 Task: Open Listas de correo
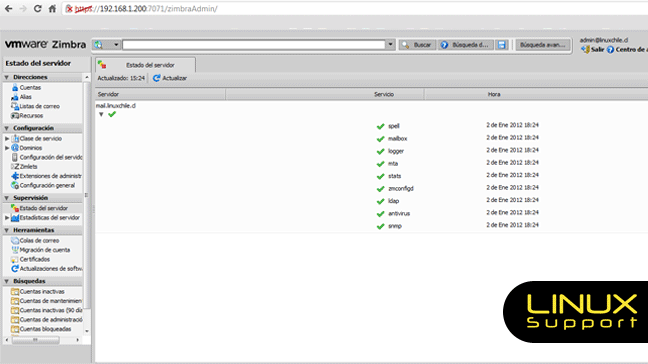click(x=39, y=106)
